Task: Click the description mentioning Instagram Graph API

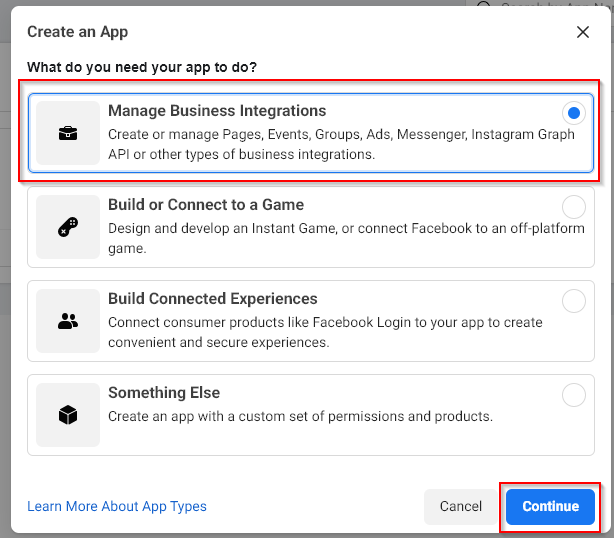Action: pos(341,144)
